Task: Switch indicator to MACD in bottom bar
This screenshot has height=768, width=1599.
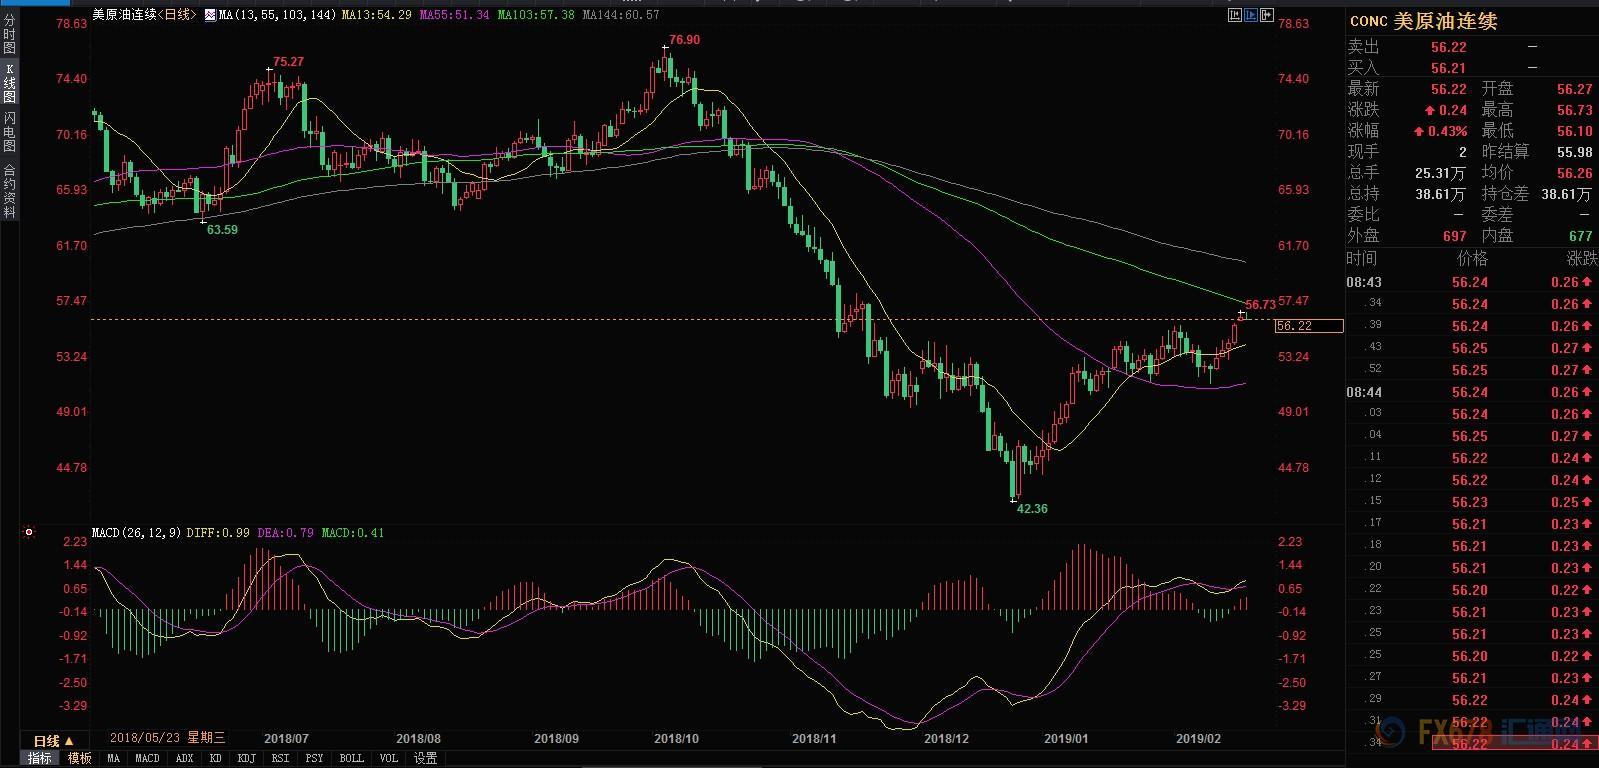Action: [147, 759]
